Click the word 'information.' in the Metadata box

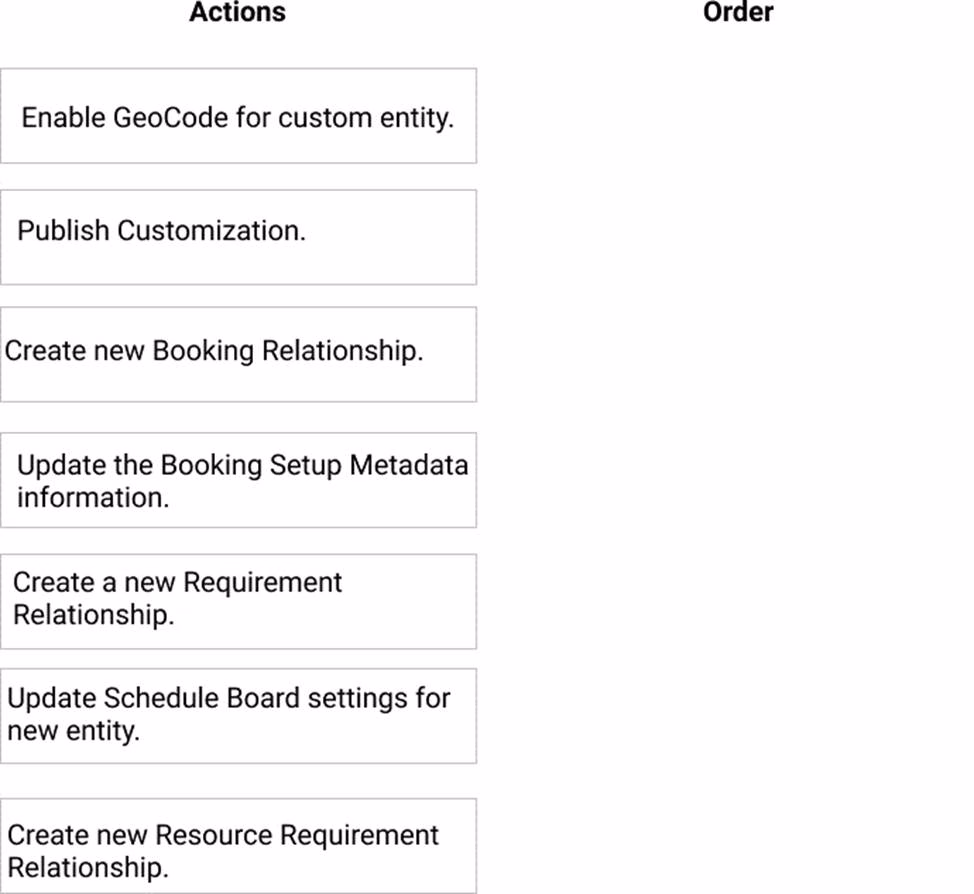[93, 498]
